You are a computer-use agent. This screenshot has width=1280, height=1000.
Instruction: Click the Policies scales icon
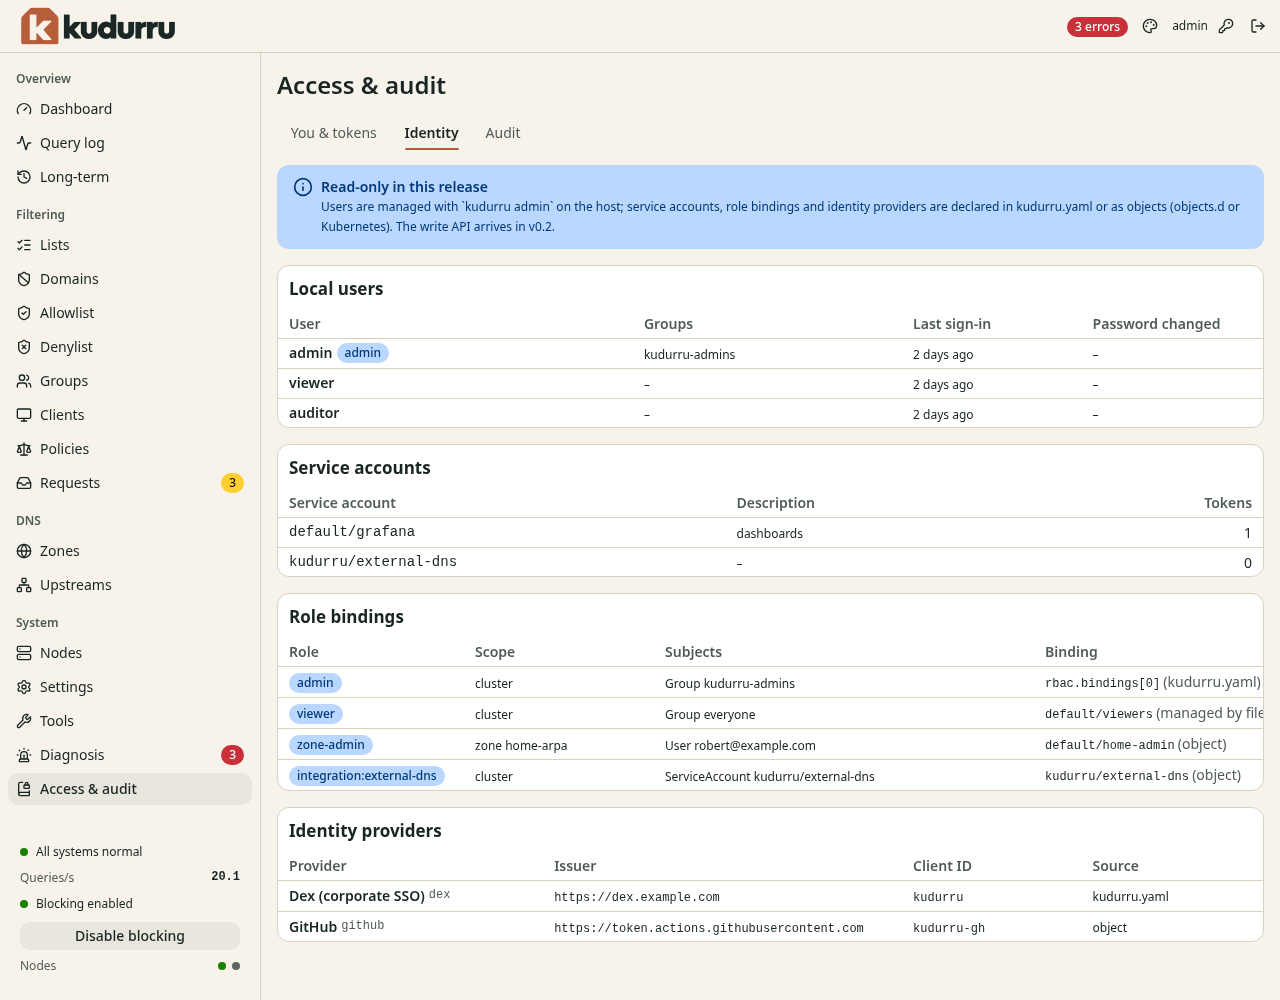click(24, 449)
